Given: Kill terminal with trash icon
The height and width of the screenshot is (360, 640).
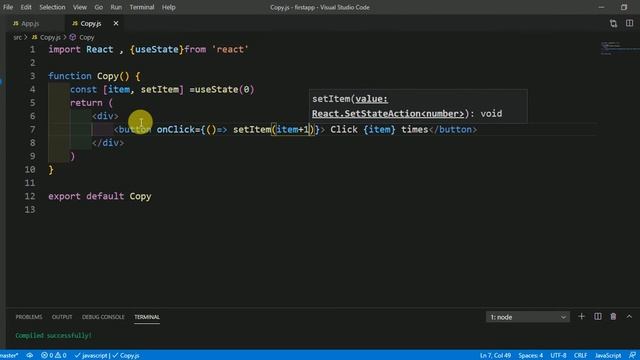Looking at the screenshot, I should click(x=613, y=316).
